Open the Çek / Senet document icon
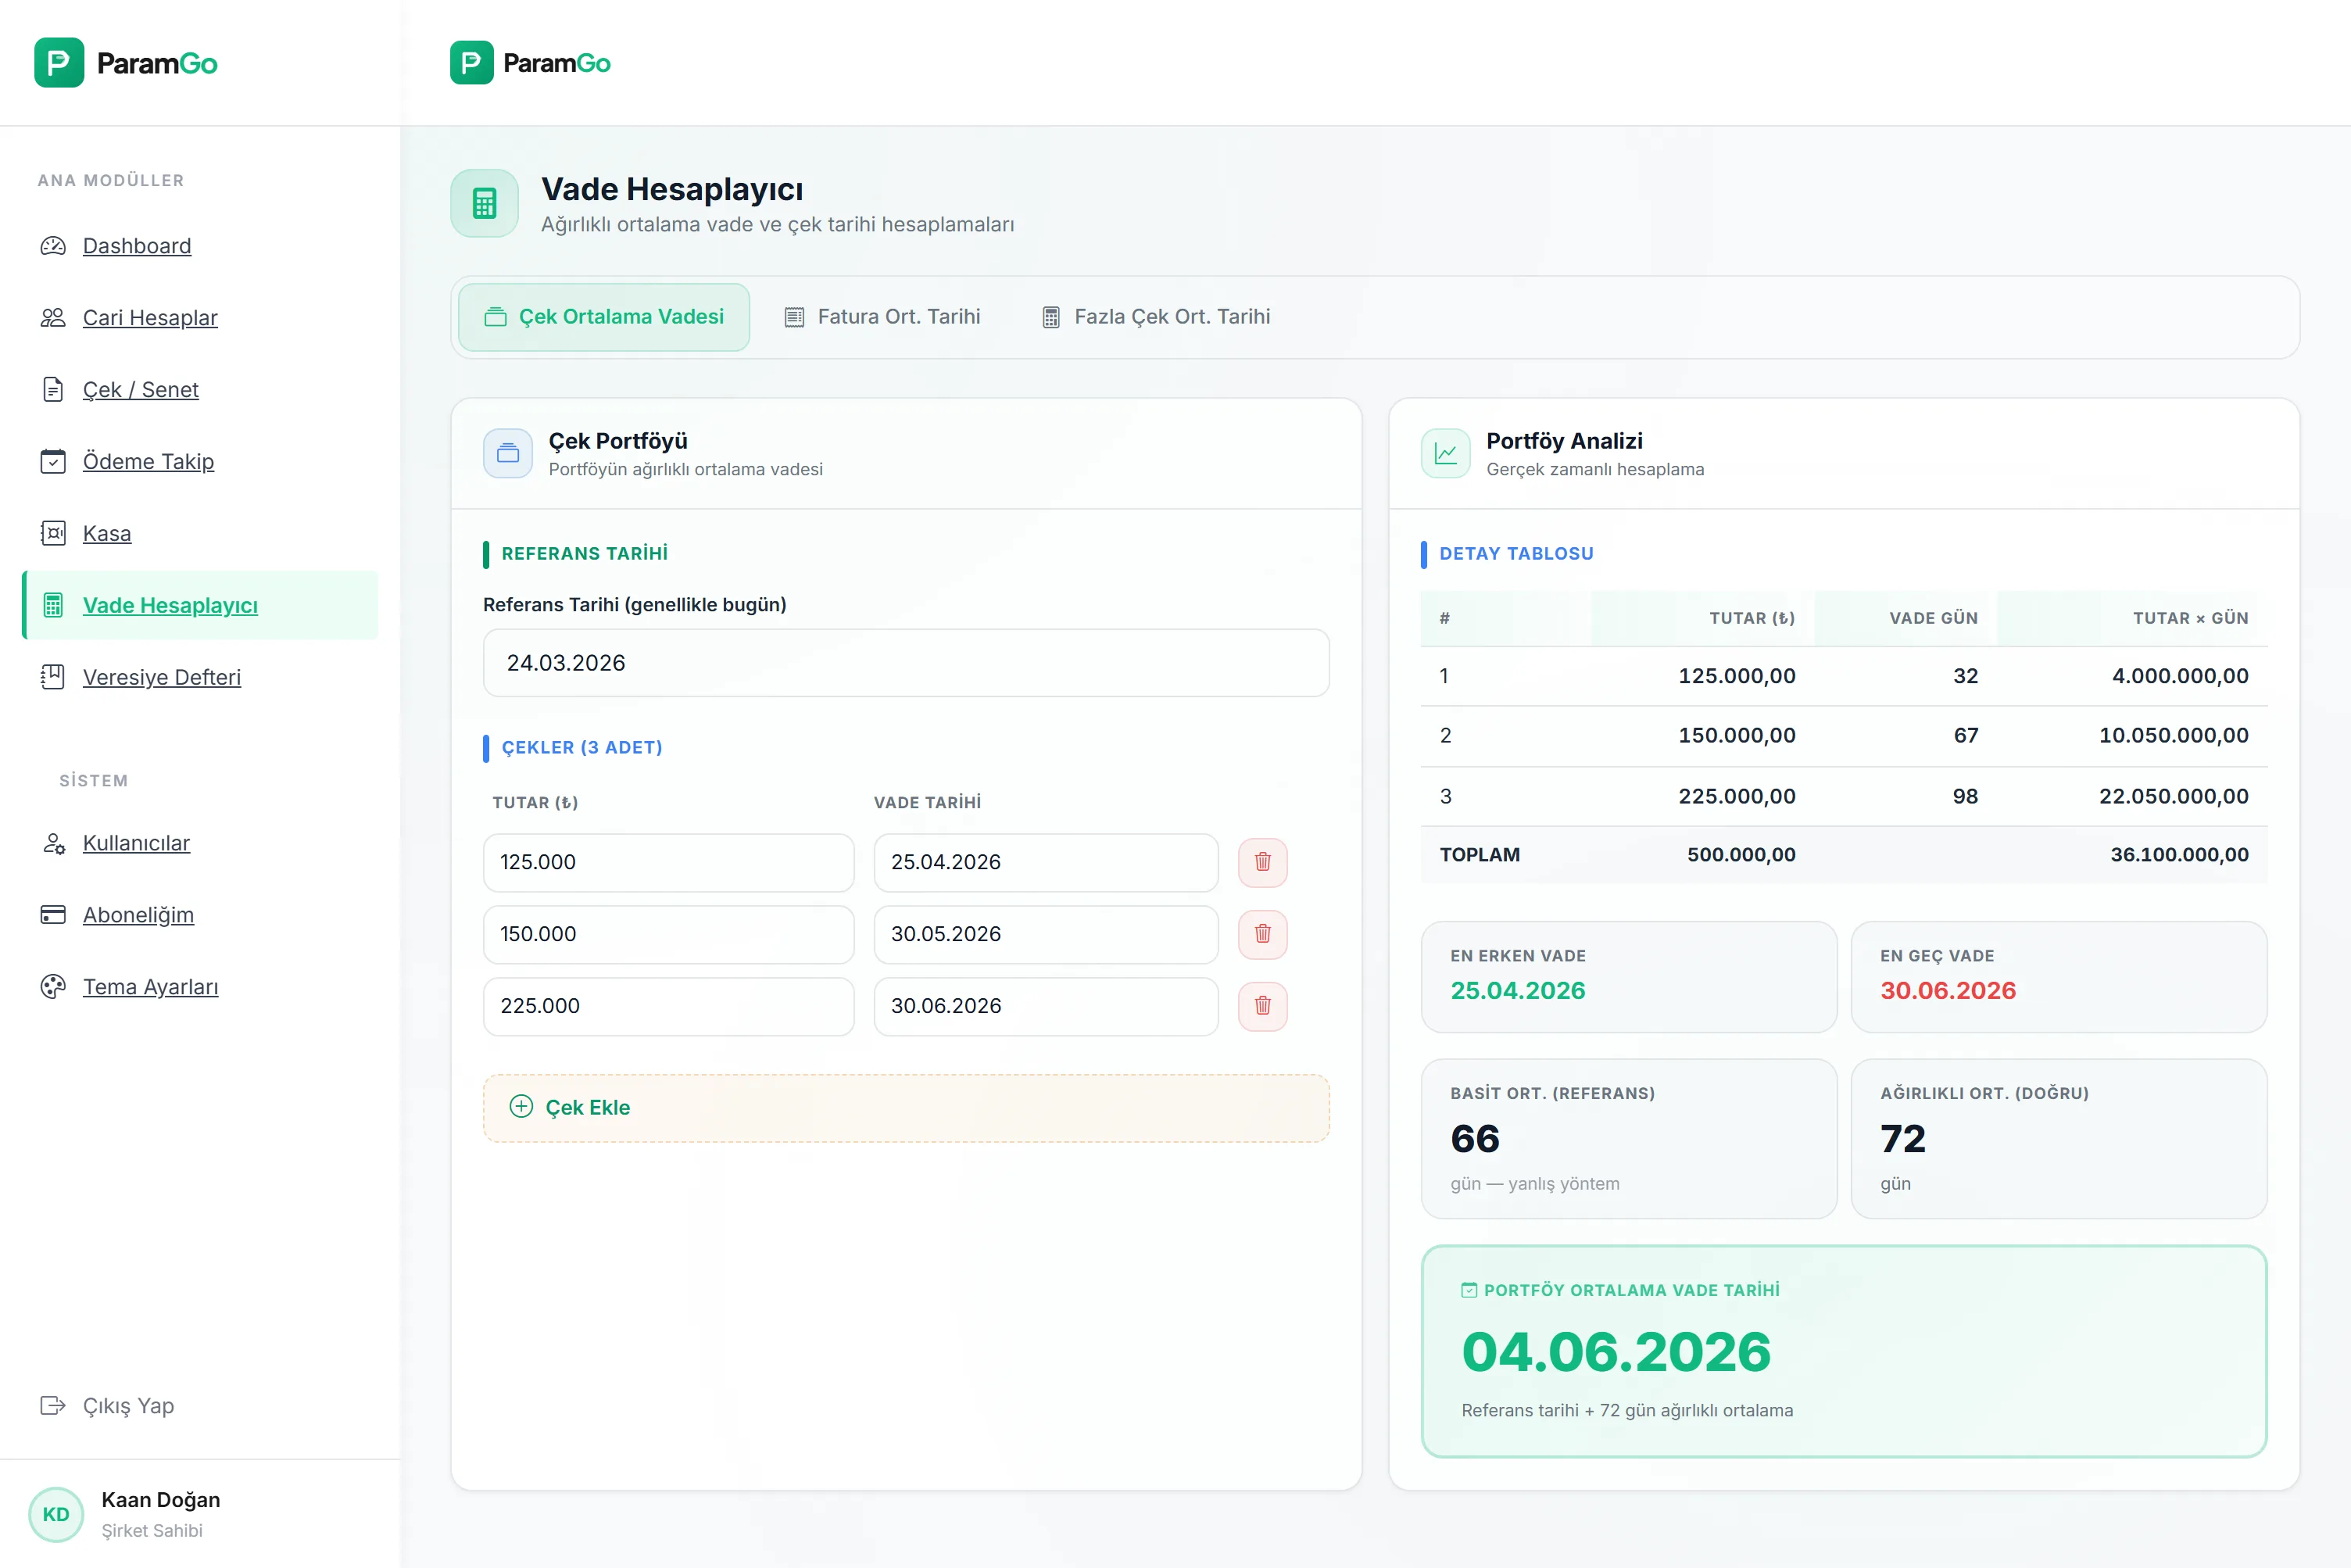 [x=53, y=390]
